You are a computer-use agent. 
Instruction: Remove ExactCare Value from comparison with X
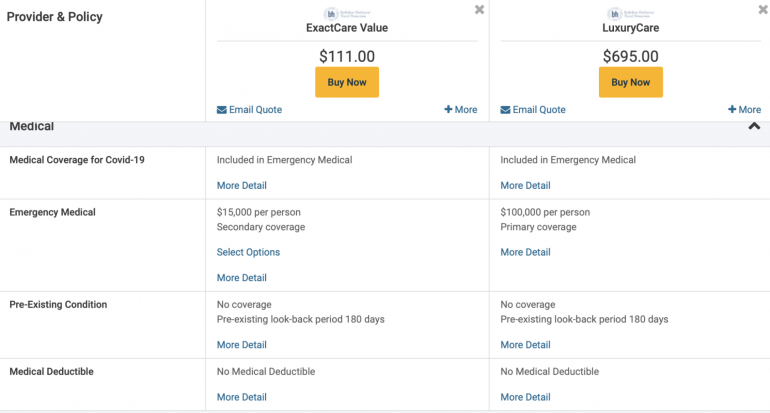pos(479,10)
